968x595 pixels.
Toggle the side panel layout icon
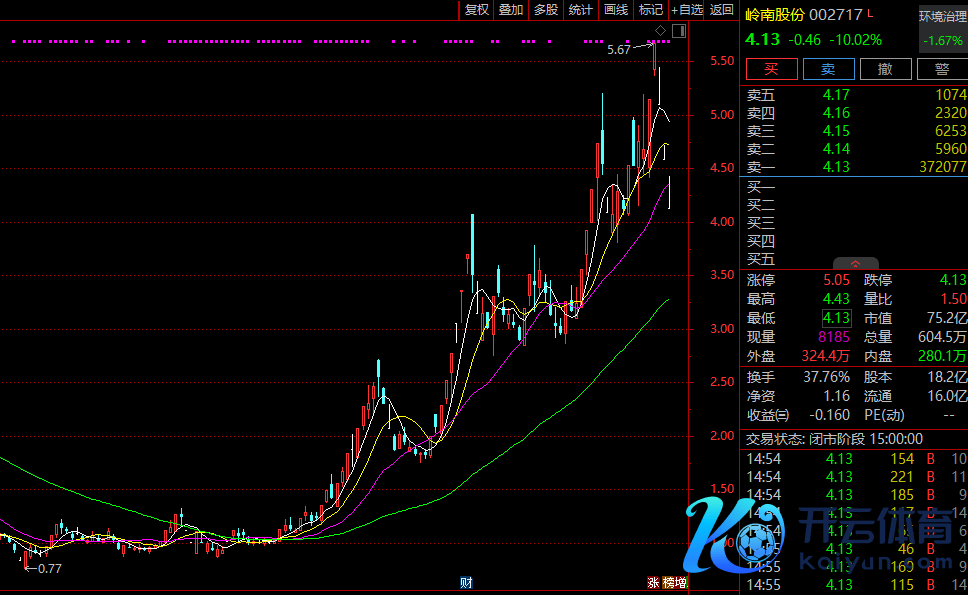coord(679,32)
